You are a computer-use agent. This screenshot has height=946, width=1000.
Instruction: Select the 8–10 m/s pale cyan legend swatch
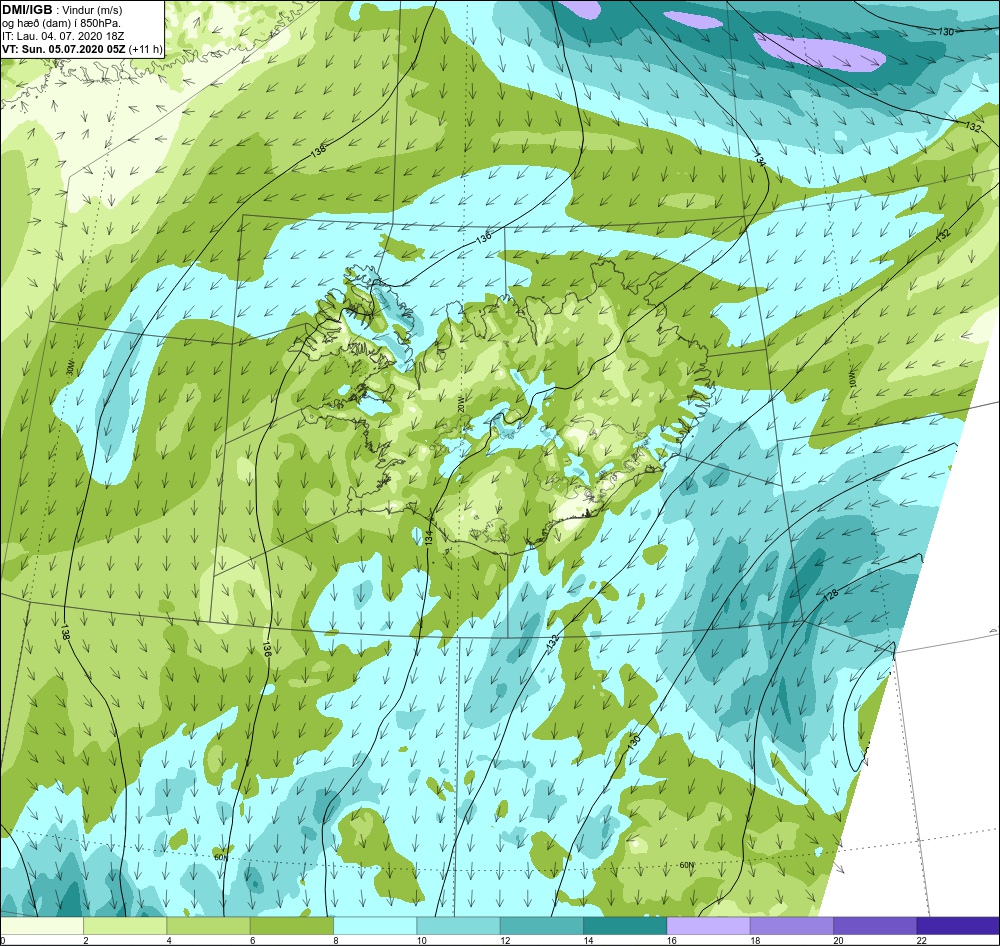point(375,925)
